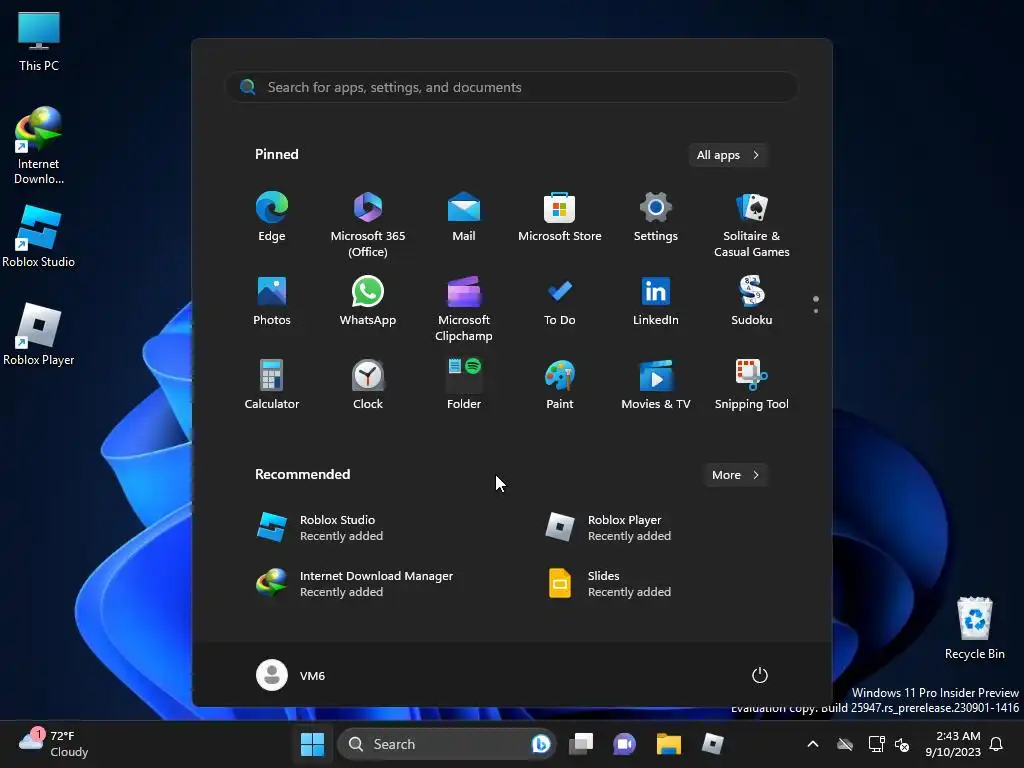
Task: Click the OneDrive tray icon
Action: pyautogui.click(x=845, y=744)
